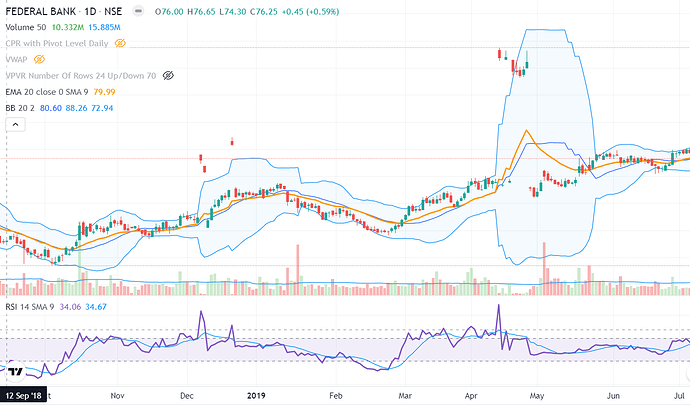Click the low price L74.30
Viewport: 690px width, 405px height.
(x=232, y=11)
